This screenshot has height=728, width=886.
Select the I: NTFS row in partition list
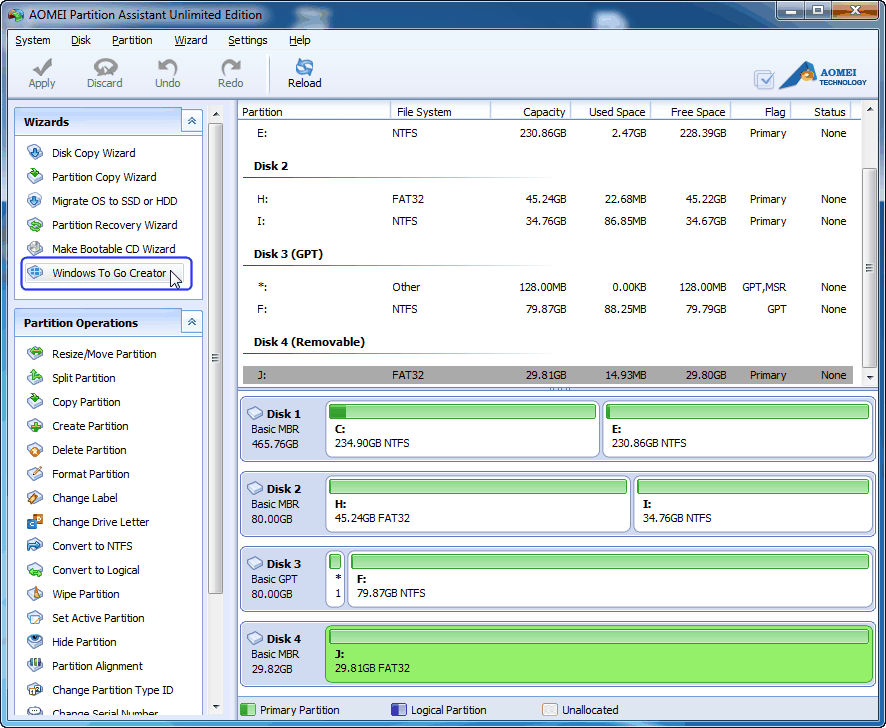tap(548, 221)
